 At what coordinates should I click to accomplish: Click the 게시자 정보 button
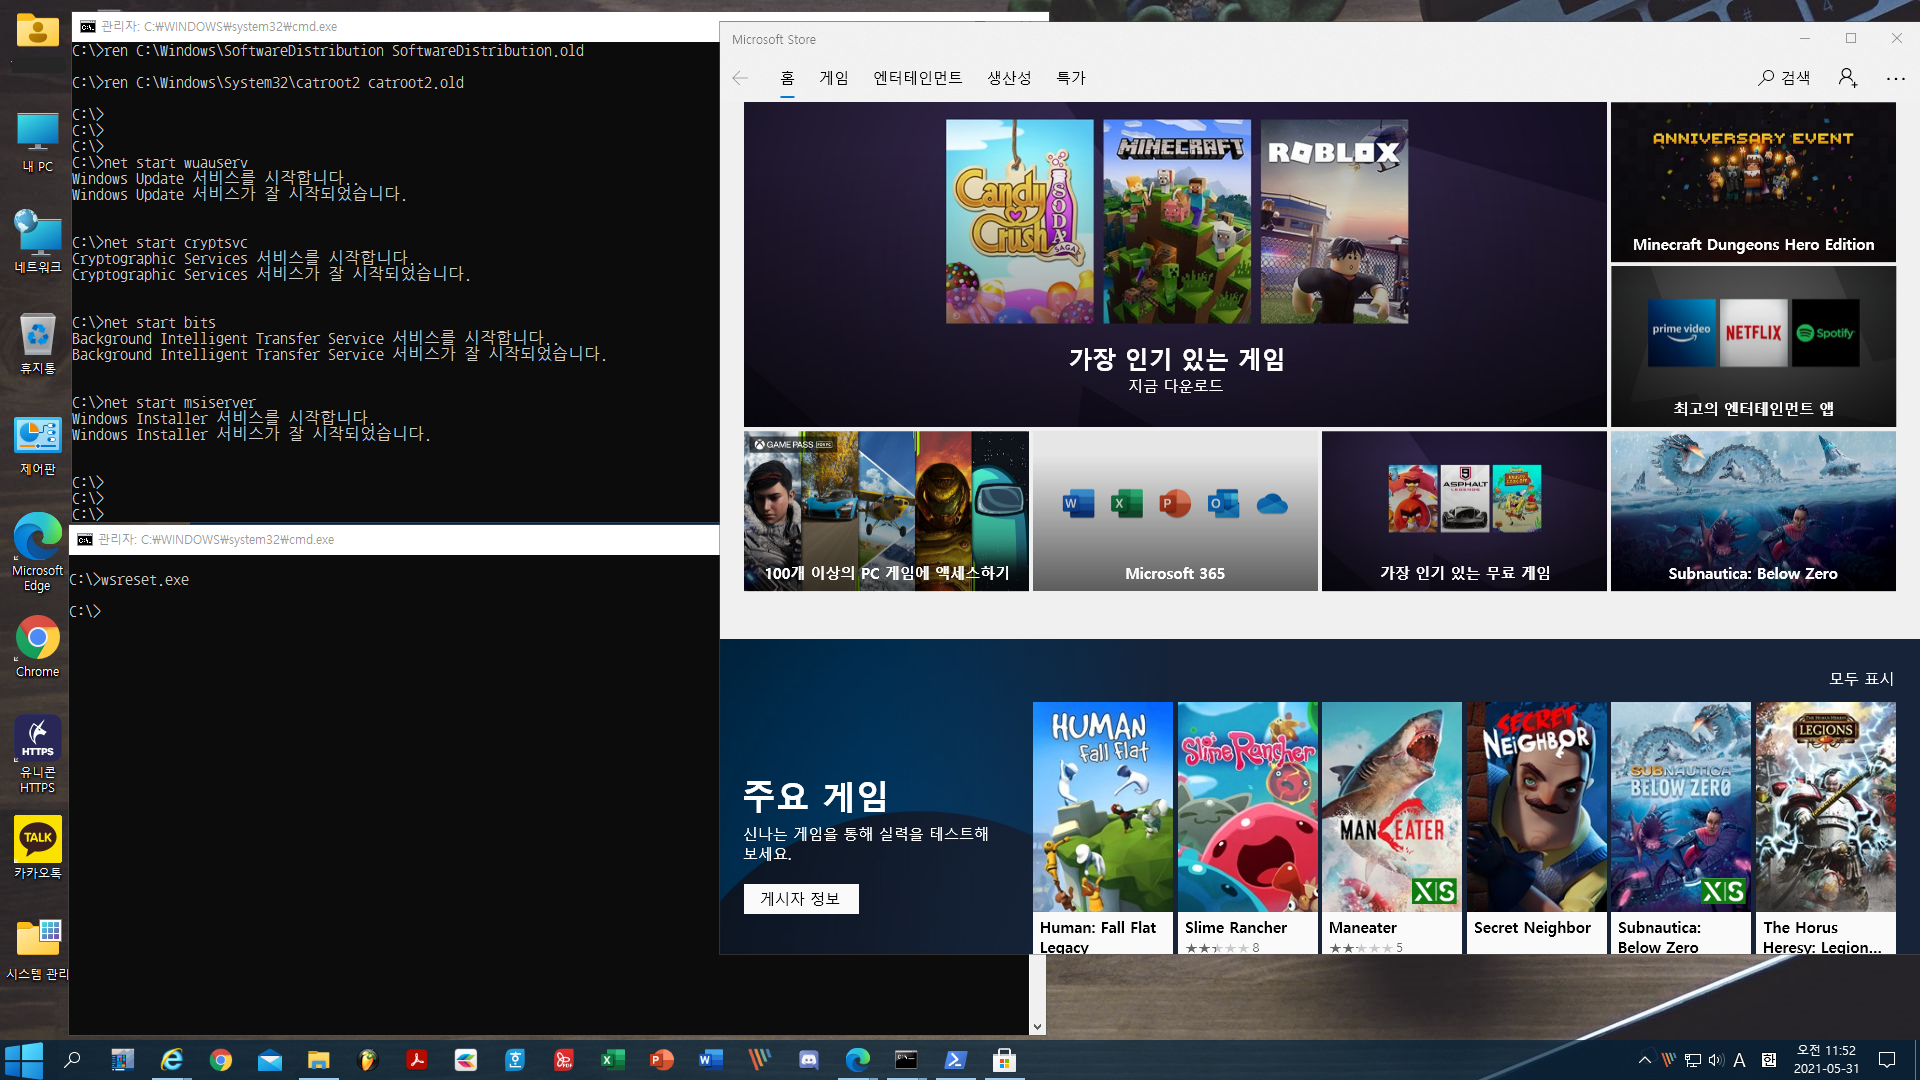(801, 899)
